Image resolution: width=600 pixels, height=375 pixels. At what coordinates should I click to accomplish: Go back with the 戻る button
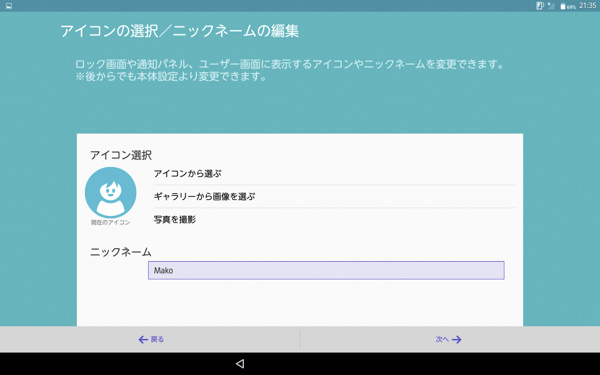(150, 339)
